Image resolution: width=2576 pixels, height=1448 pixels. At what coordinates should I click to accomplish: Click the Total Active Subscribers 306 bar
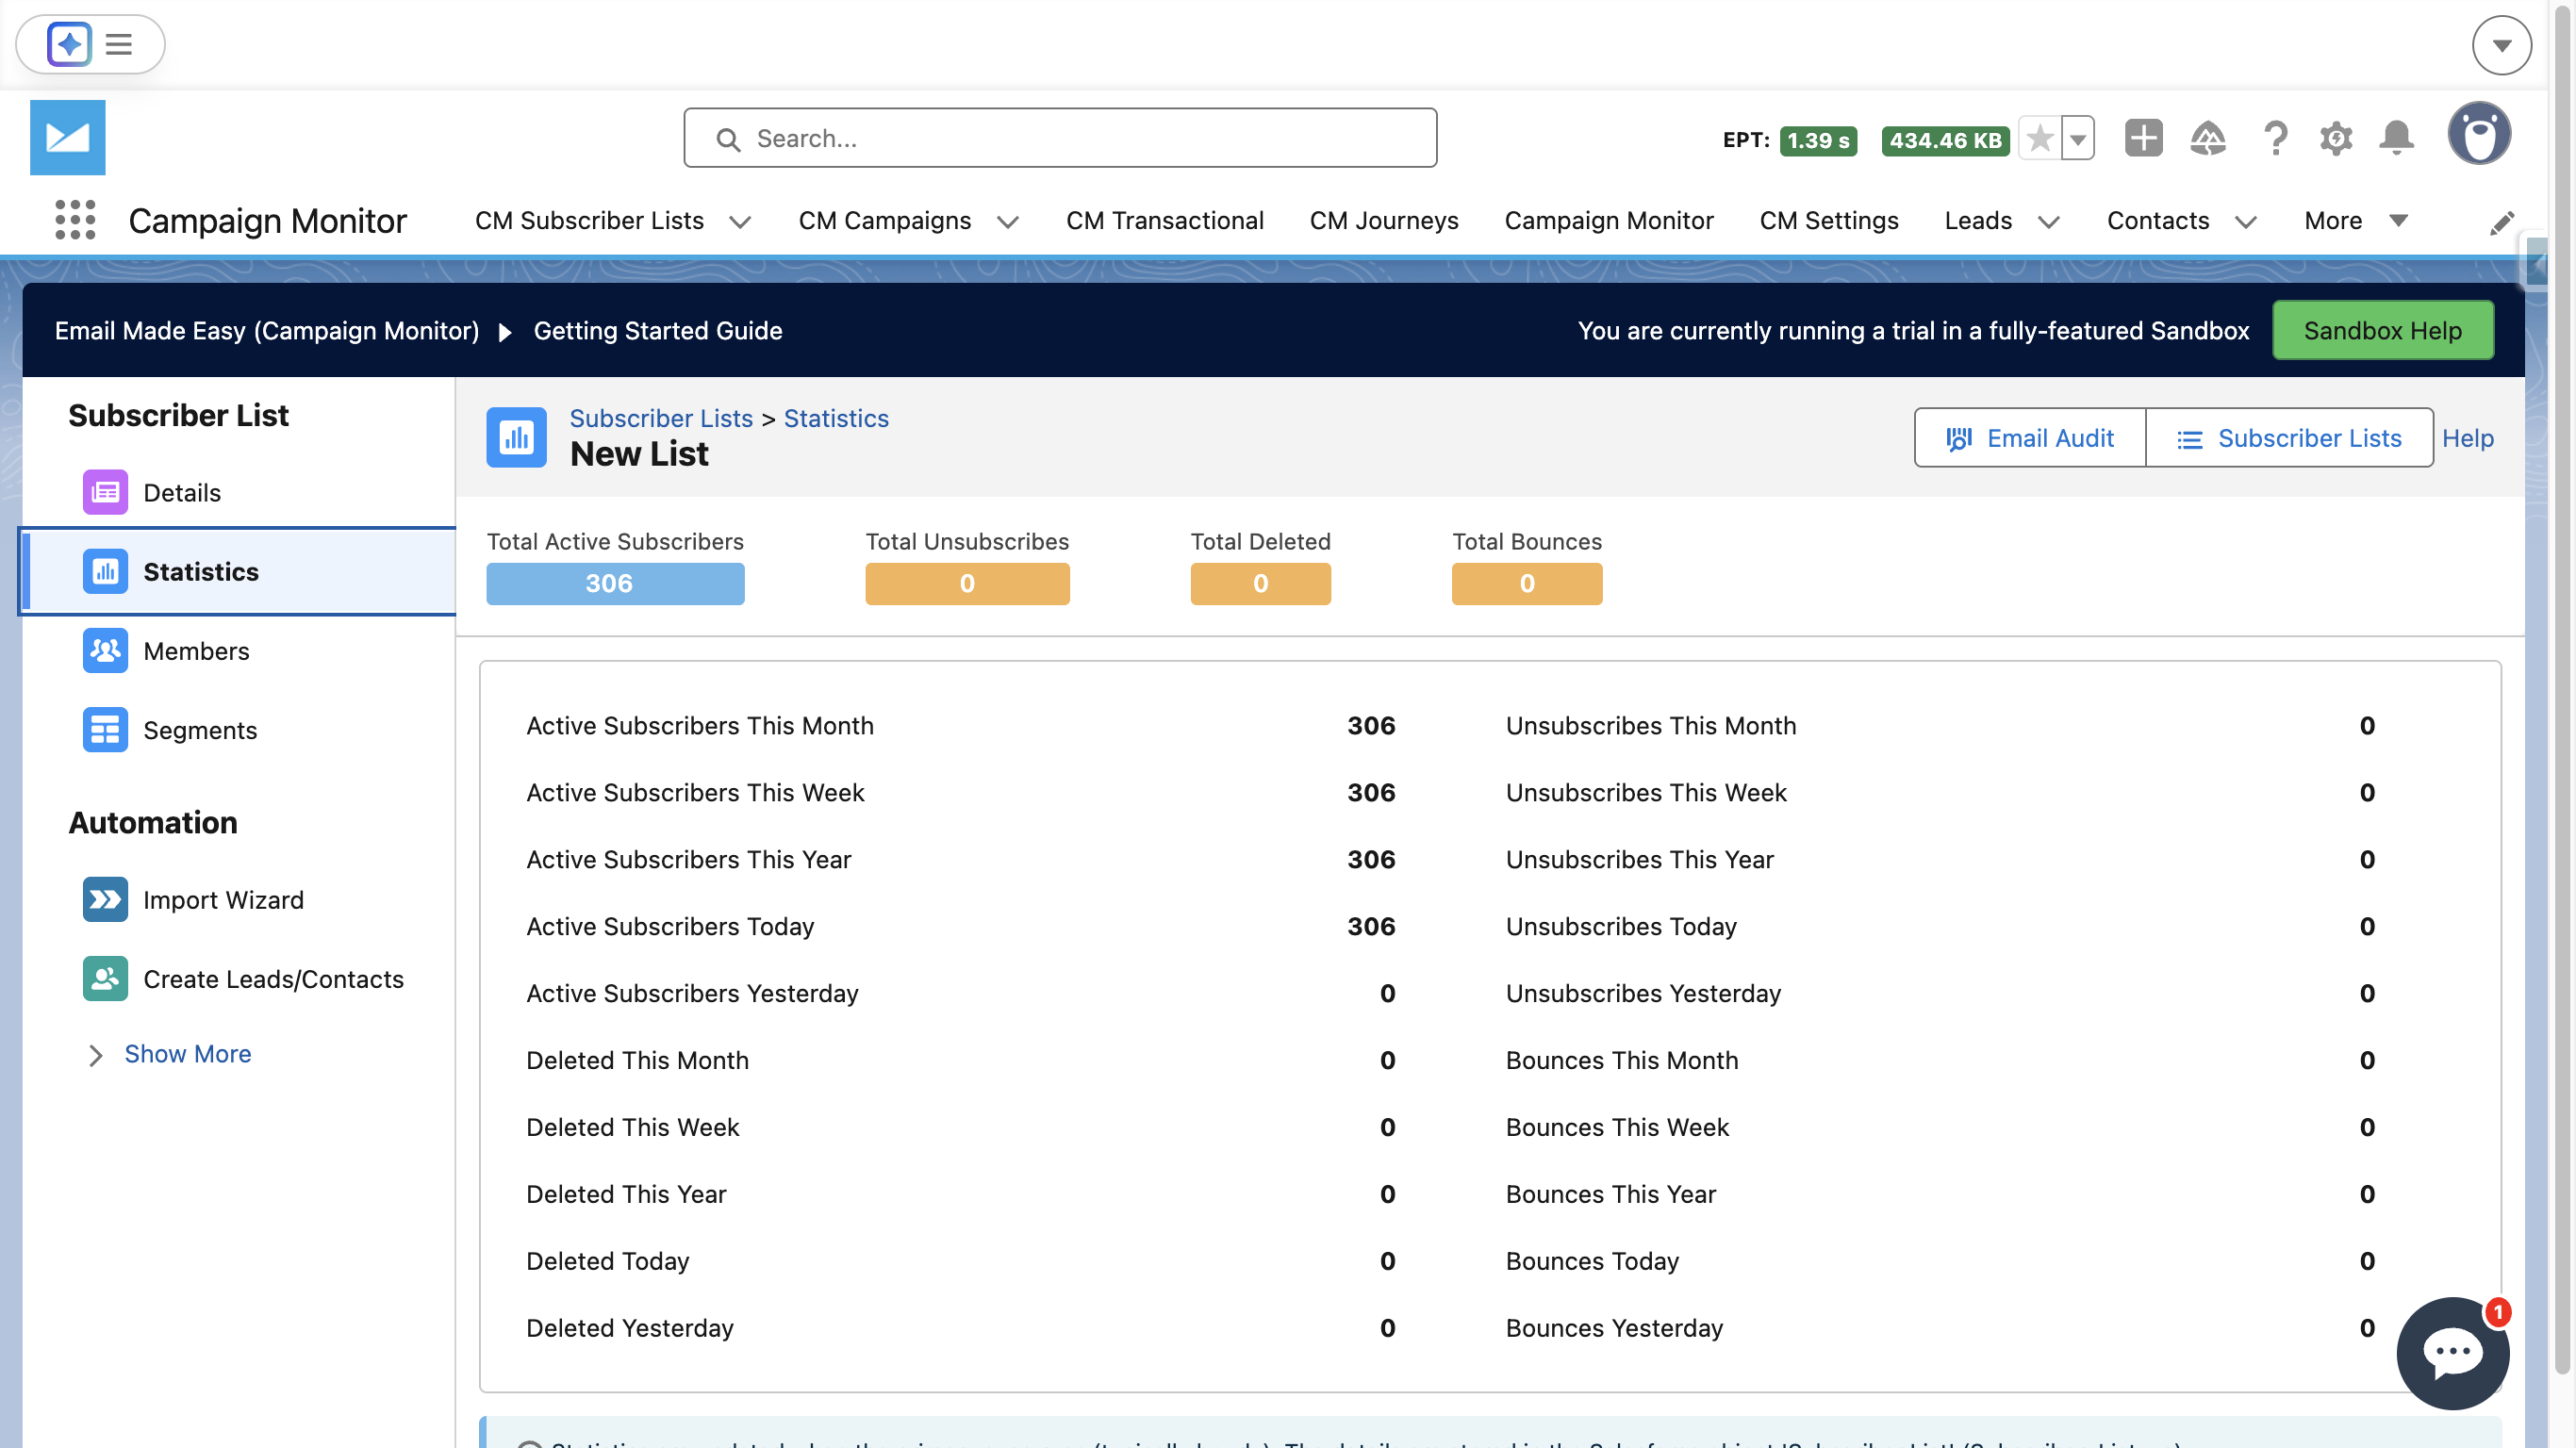tap(615, 583)
